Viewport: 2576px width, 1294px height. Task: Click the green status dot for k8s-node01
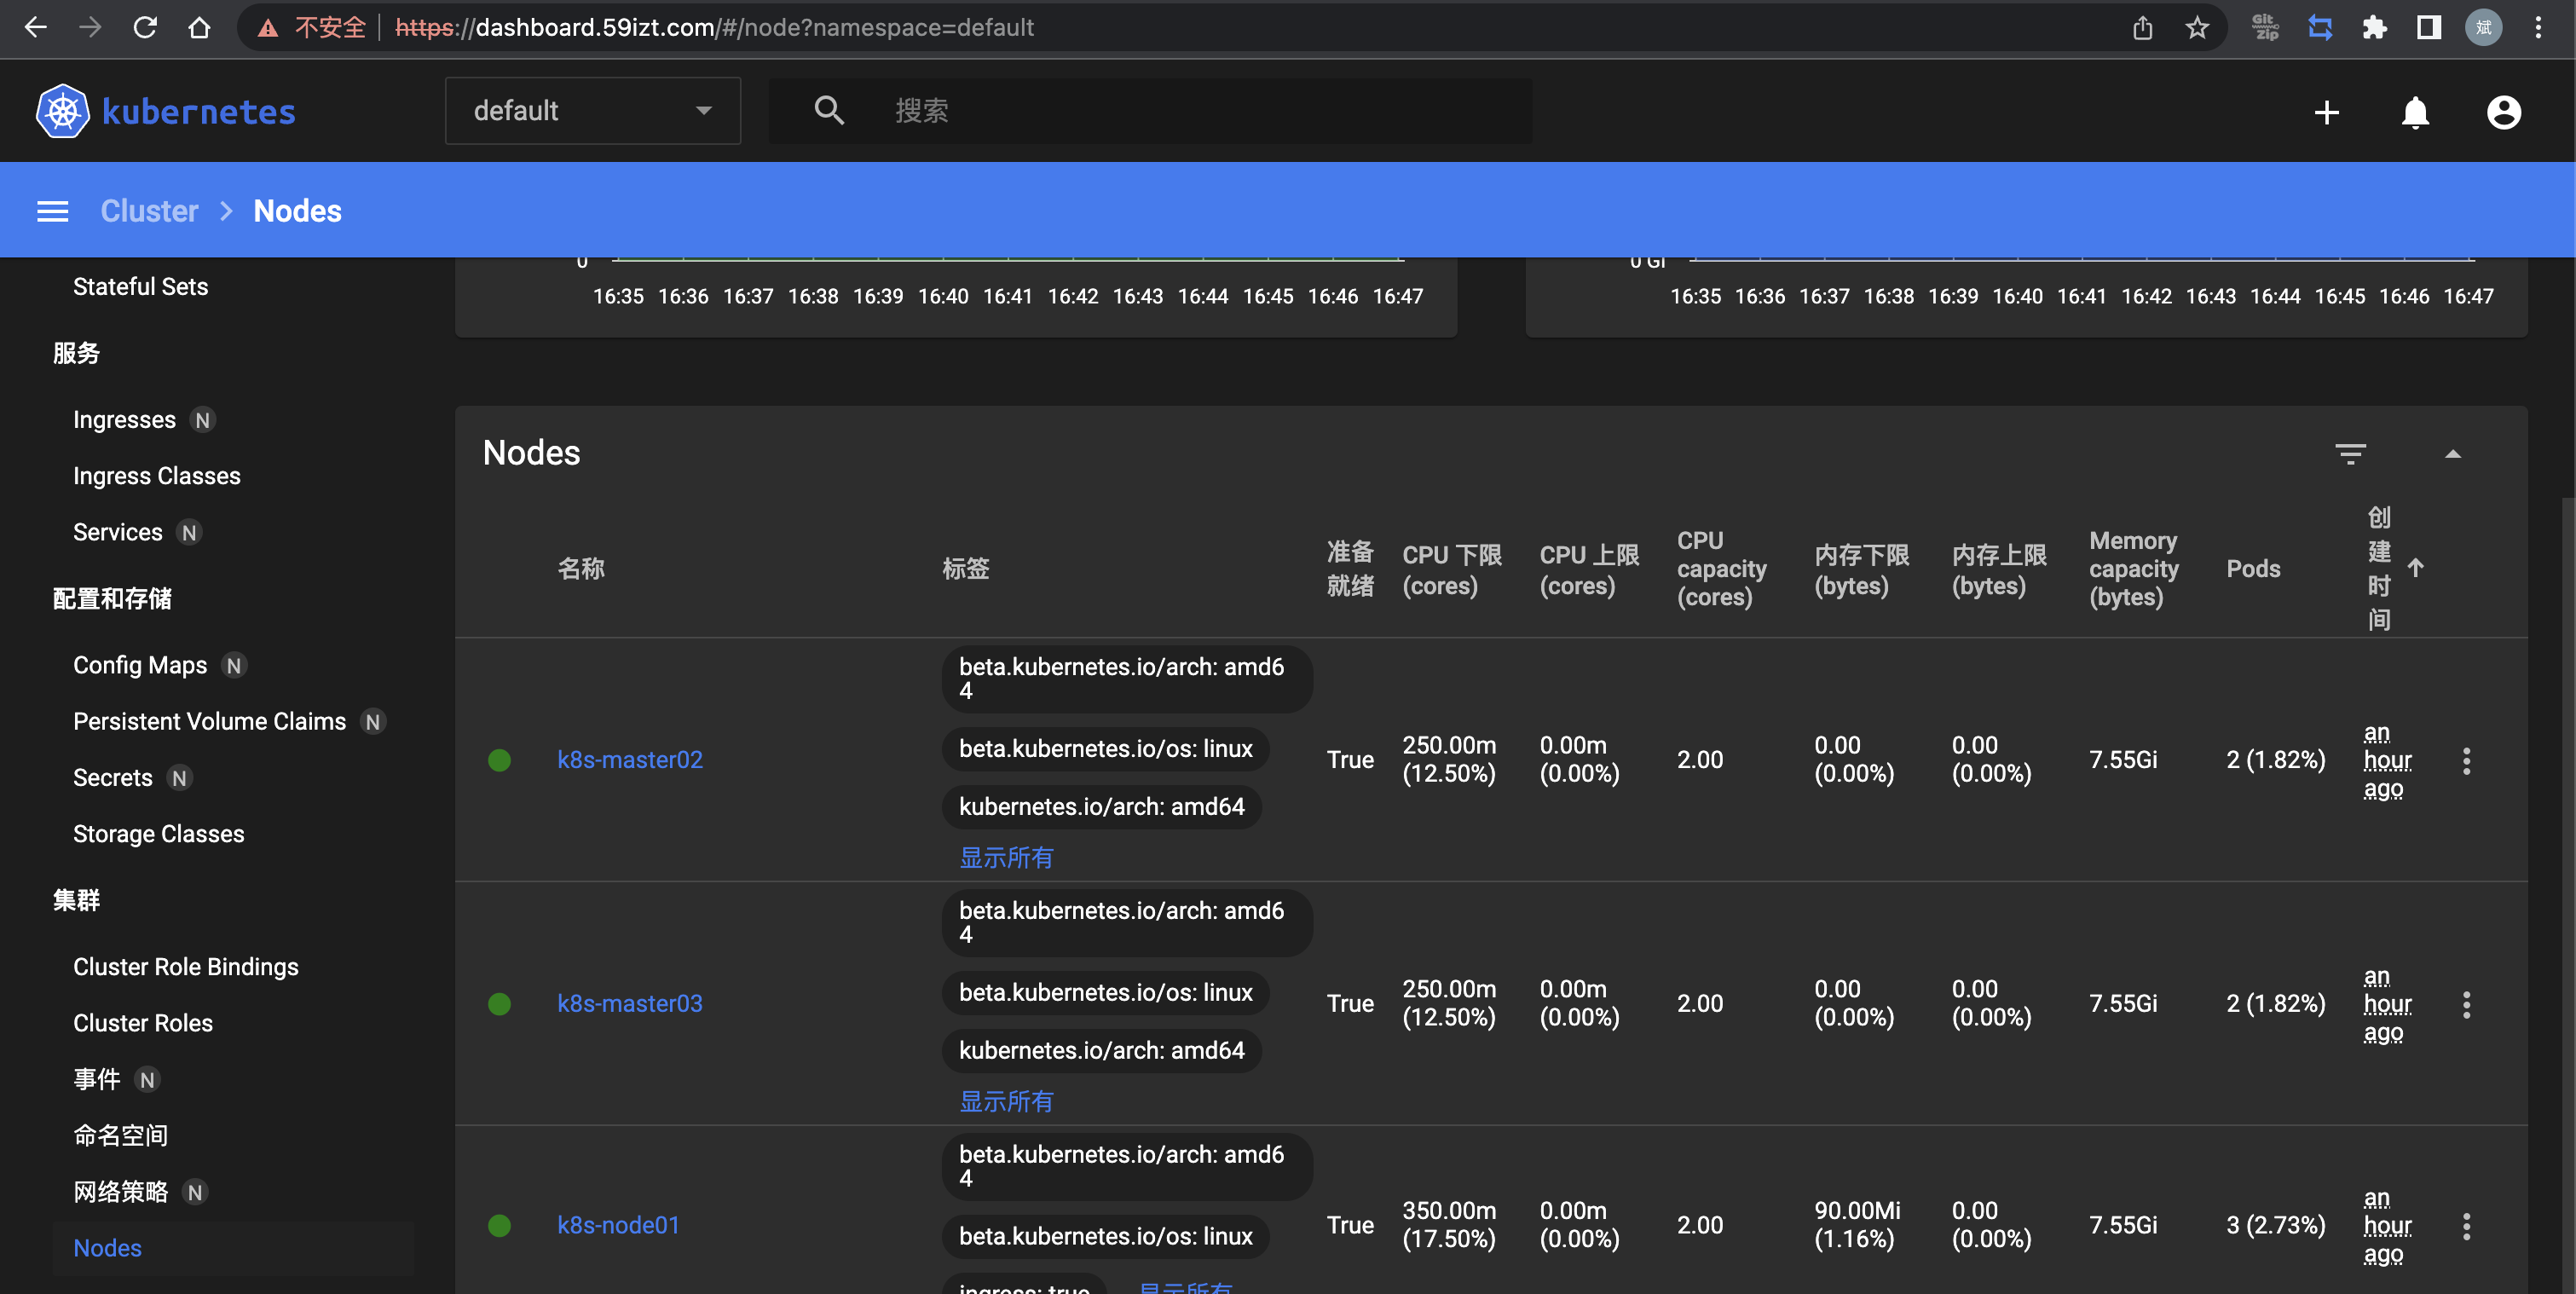(499, 1225)
